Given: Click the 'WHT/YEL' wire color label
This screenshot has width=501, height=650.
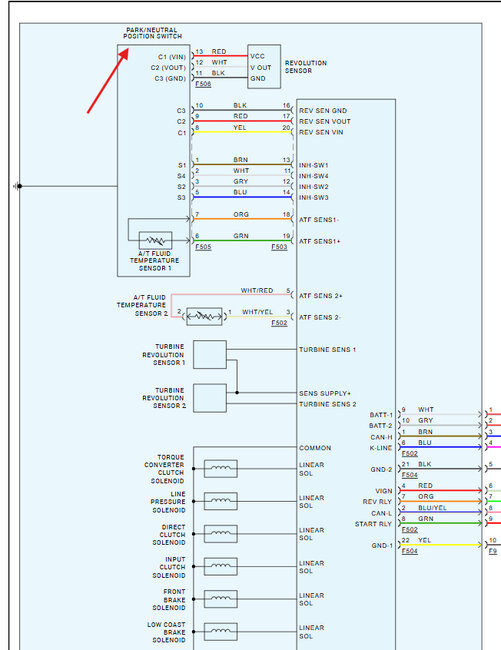Looking at the screenshot, I should (257, 312).
